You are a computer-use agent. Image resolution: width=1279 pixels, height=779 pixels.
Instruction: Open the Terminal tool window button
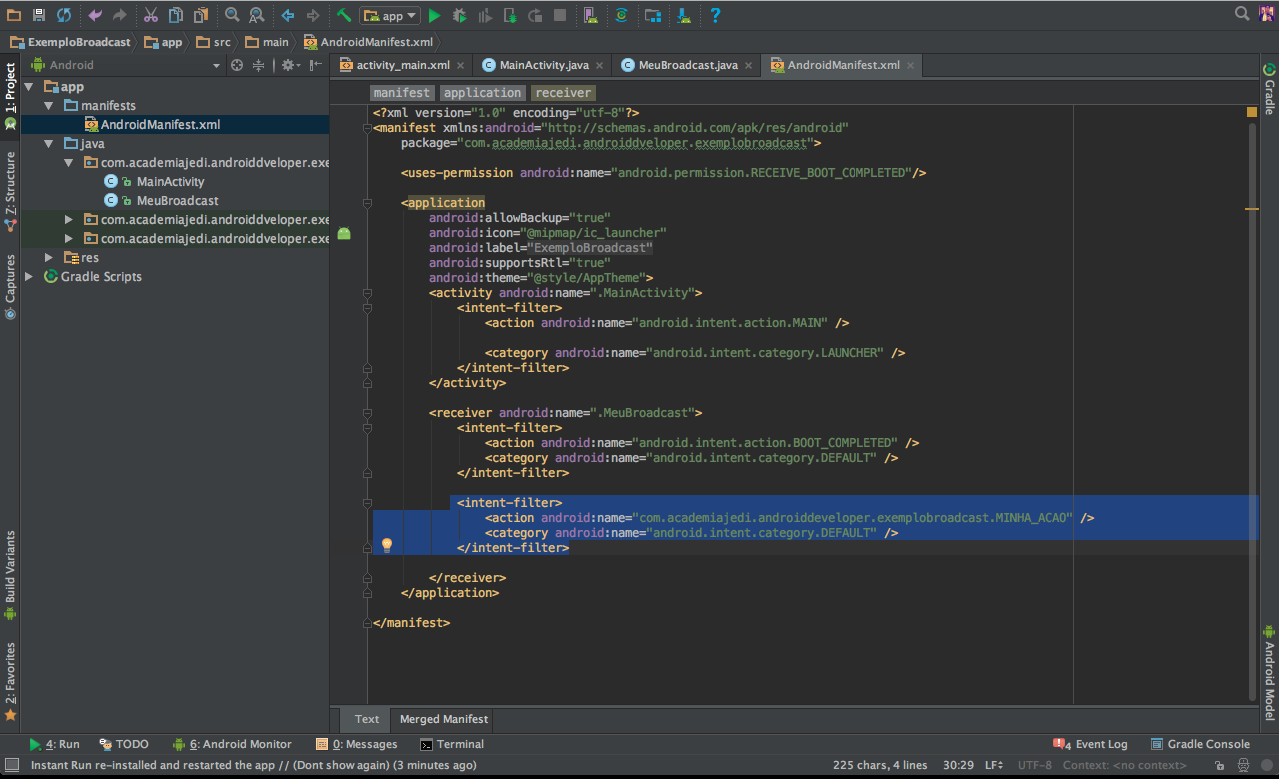(x=459, y=744)
